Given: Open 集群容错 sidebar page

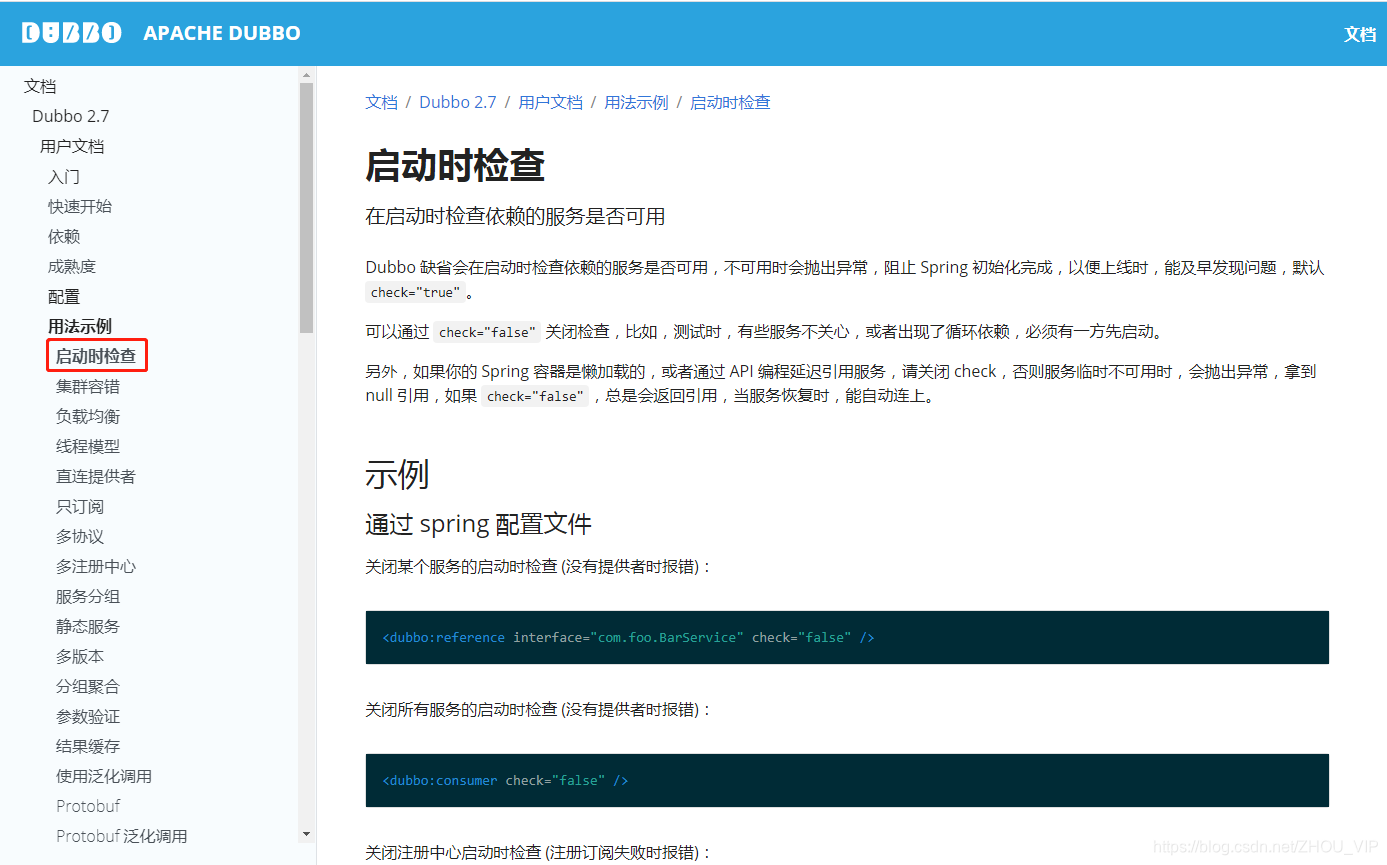Looking at the screenshot, I should tap(88, 386).
